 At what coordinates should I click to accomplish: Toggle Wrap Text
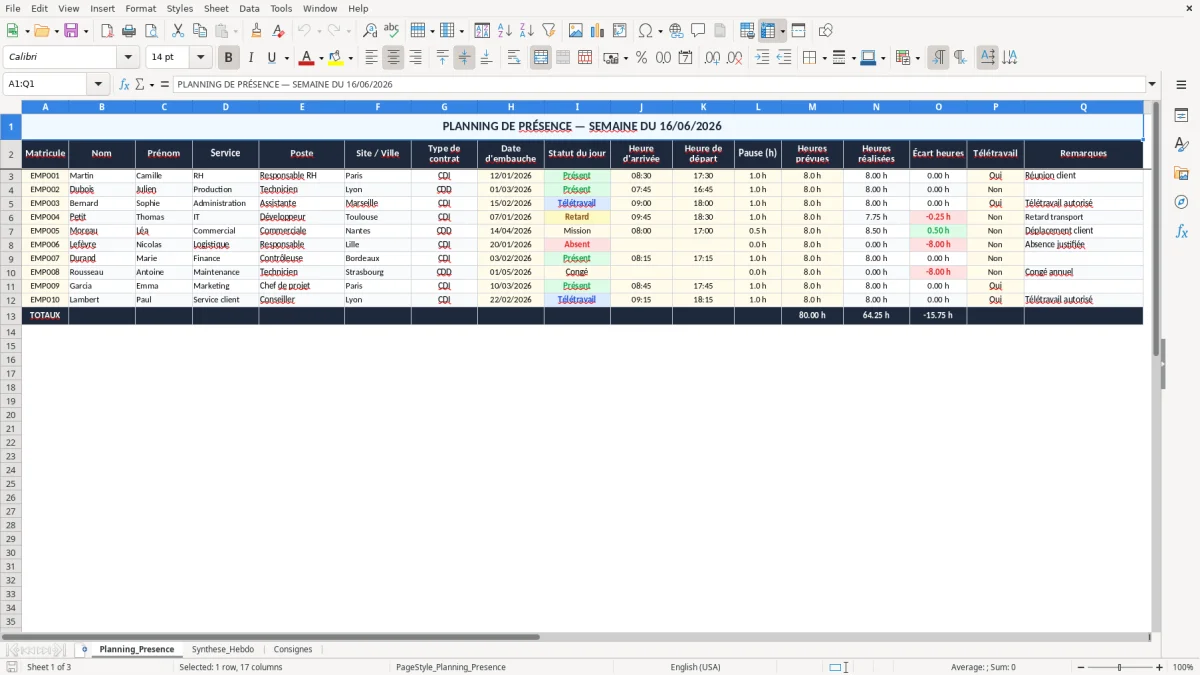click(514, 58)
